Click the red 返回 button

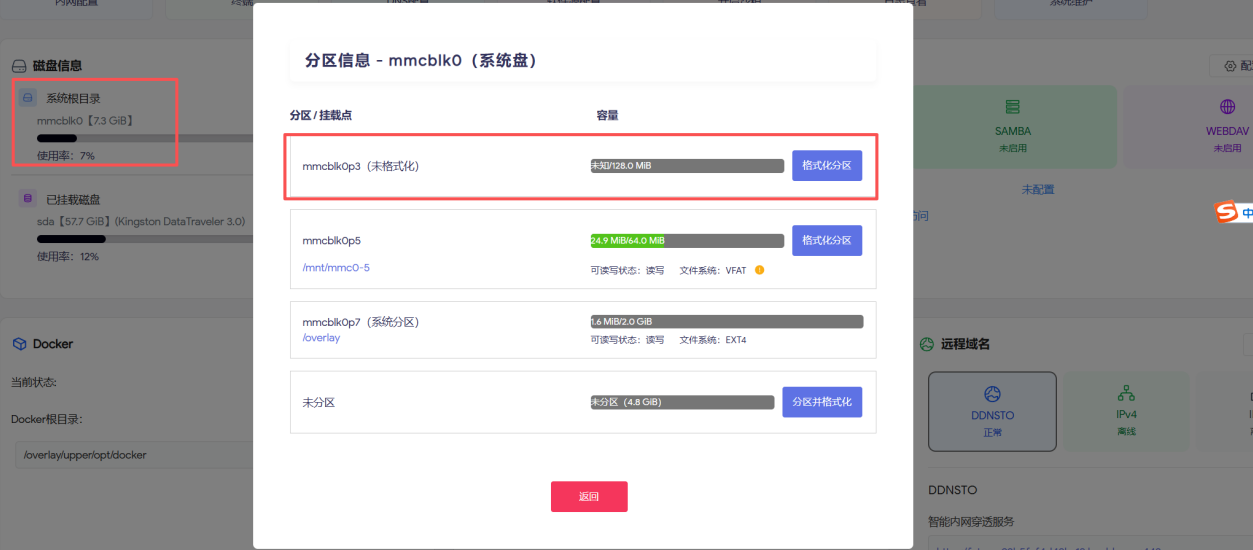(589, 496)
